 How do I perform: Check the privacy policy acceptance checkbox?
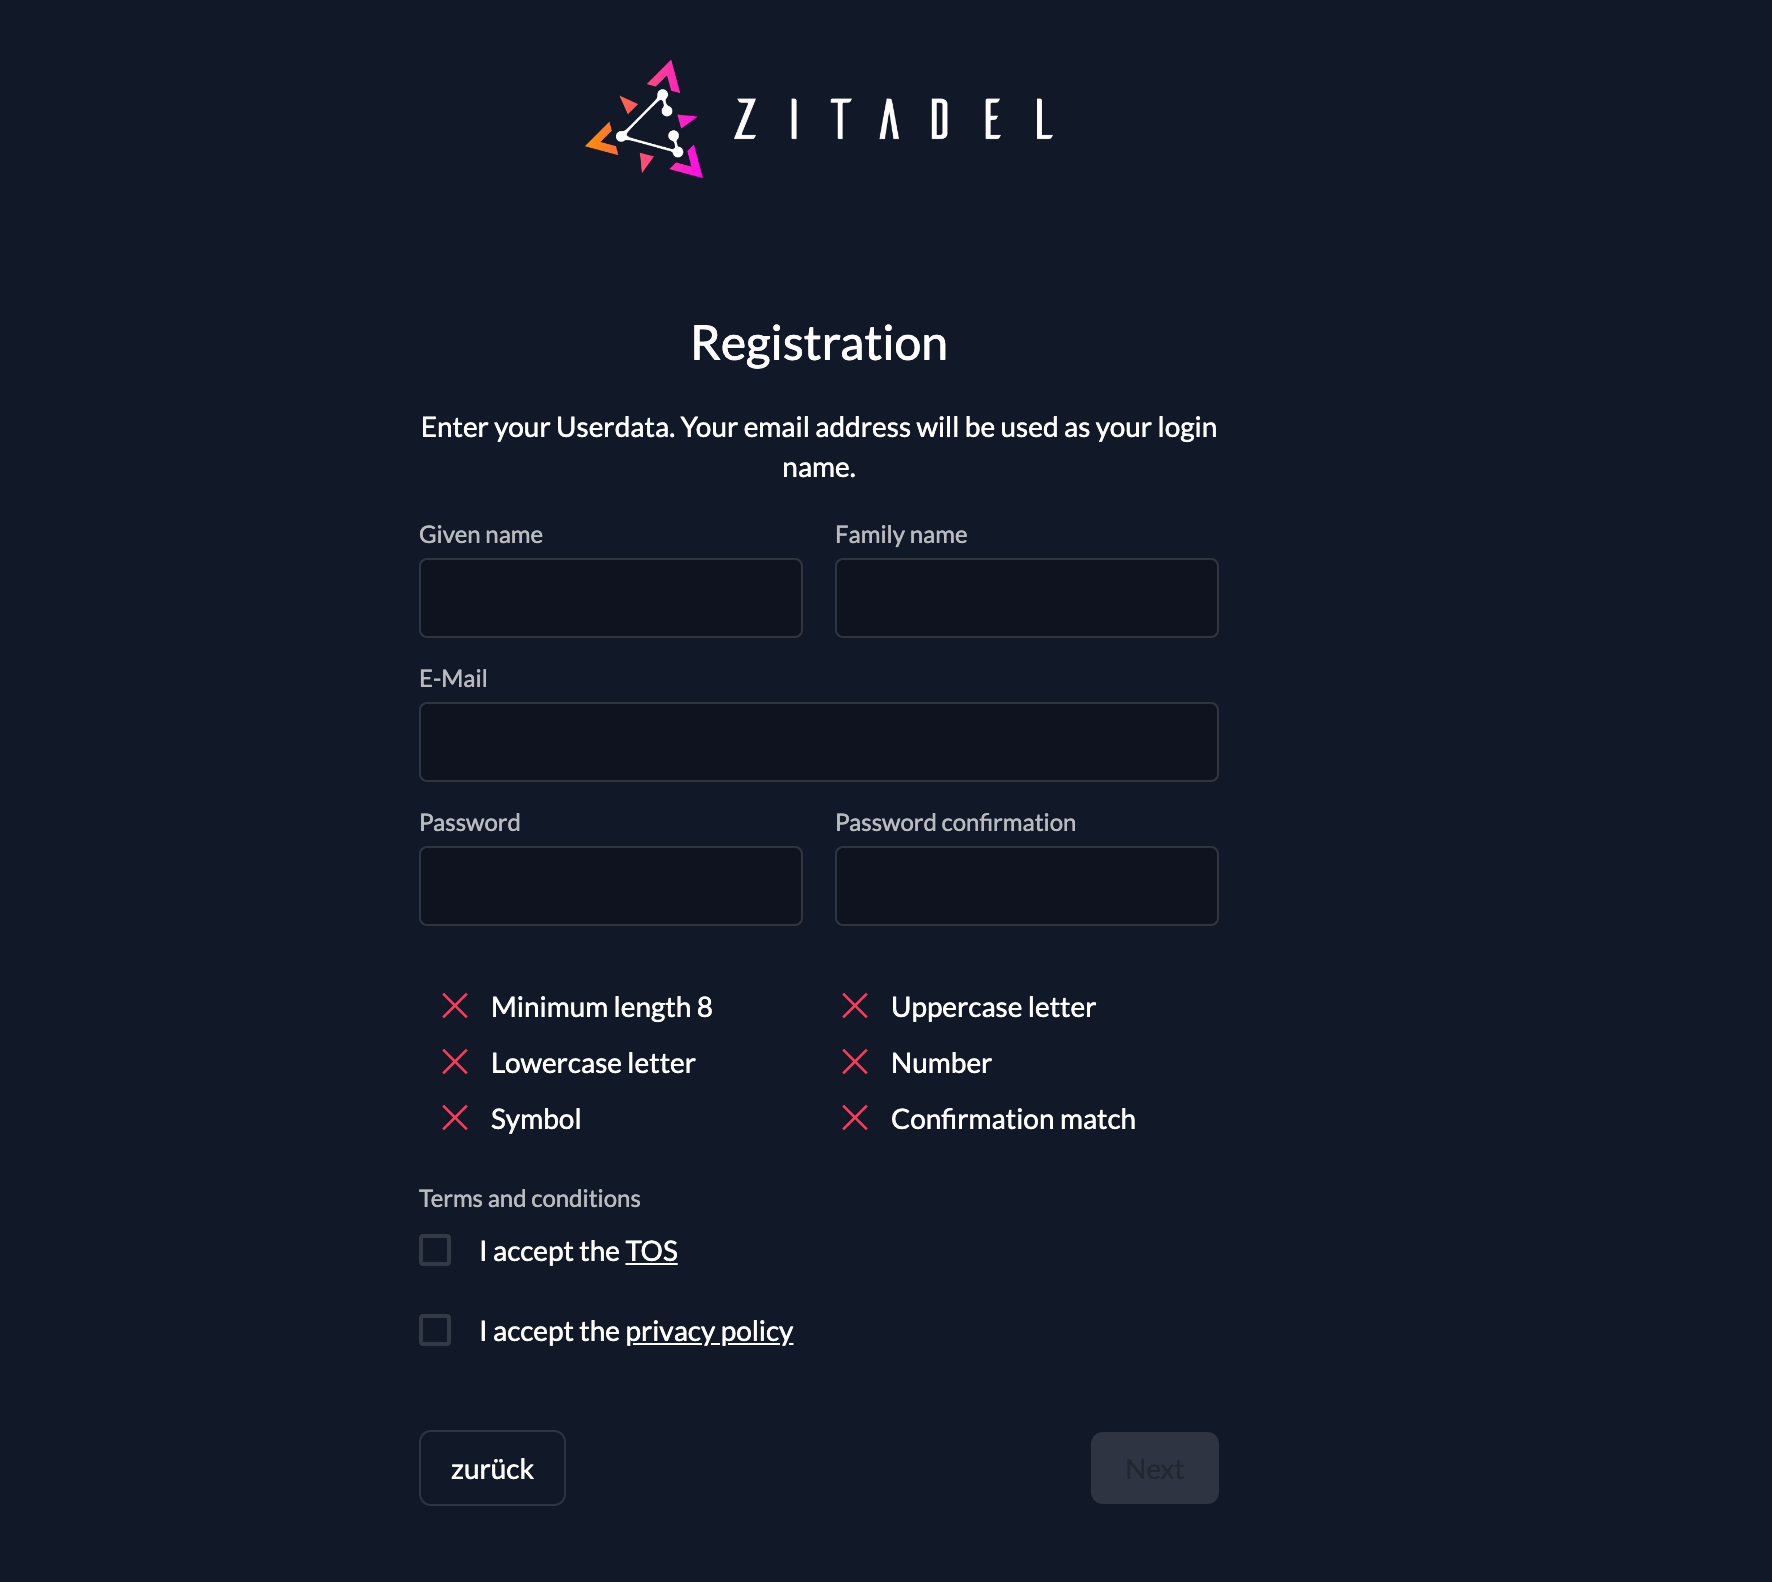click(435, 1330)
